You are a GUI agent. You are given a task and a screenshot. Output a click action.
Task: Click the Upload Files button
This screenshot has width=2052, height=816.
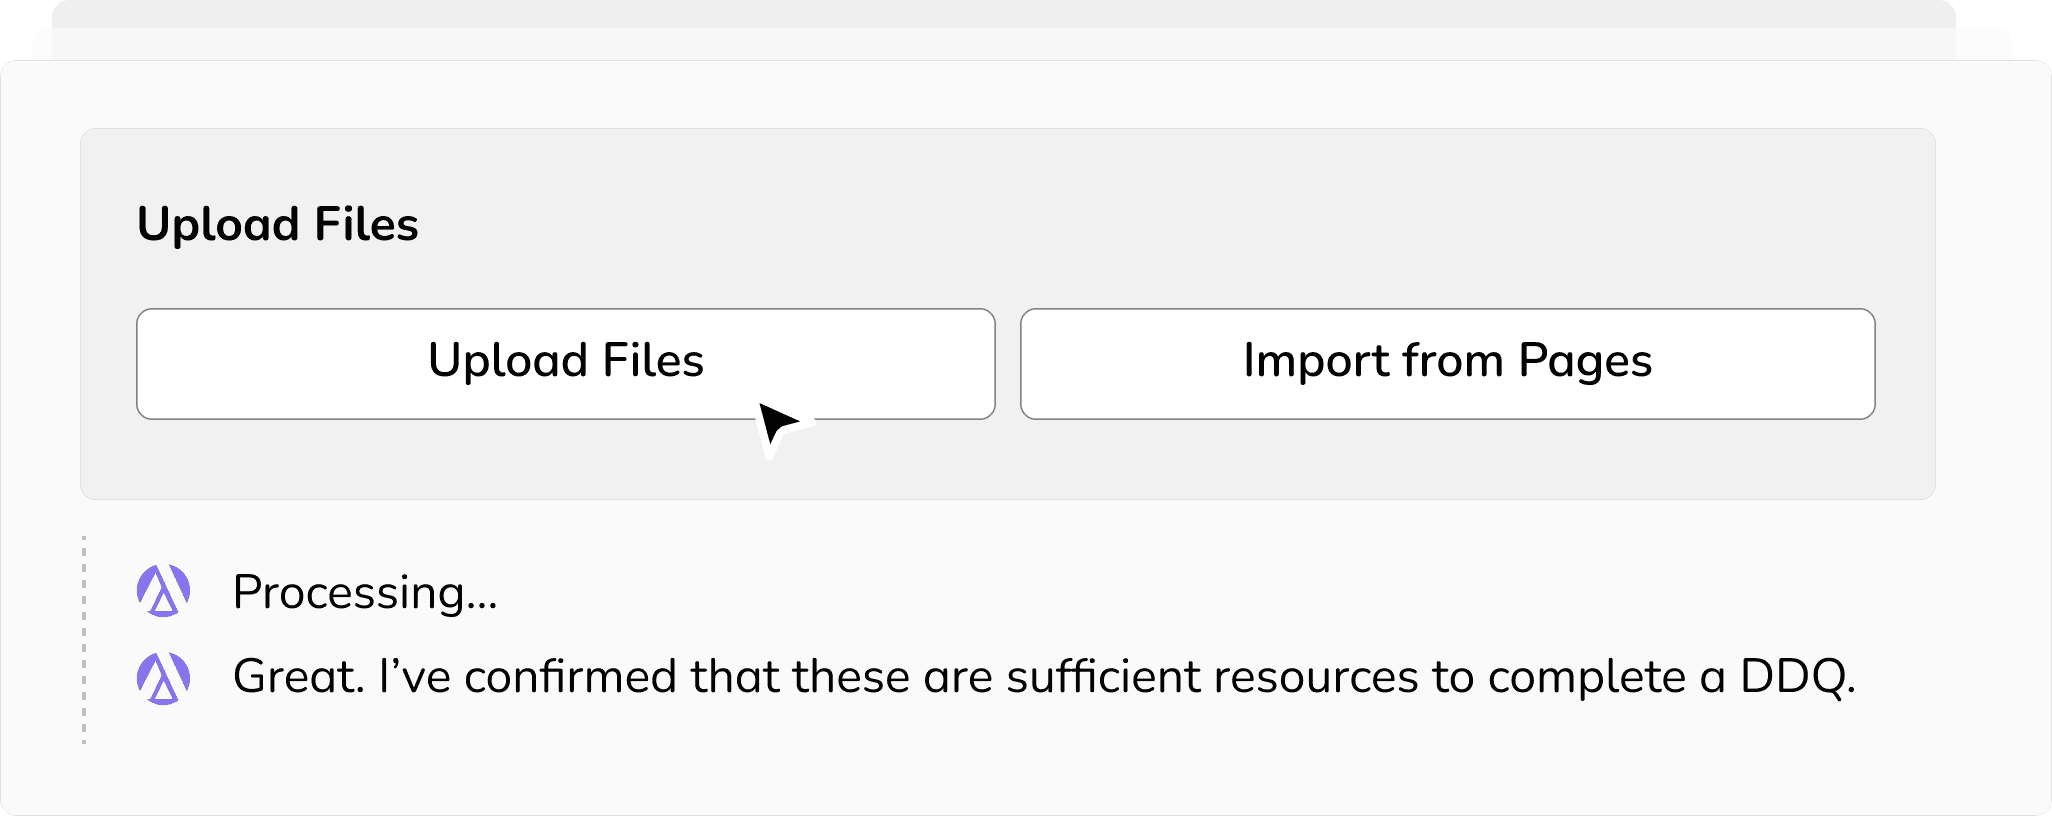[565, 363]
